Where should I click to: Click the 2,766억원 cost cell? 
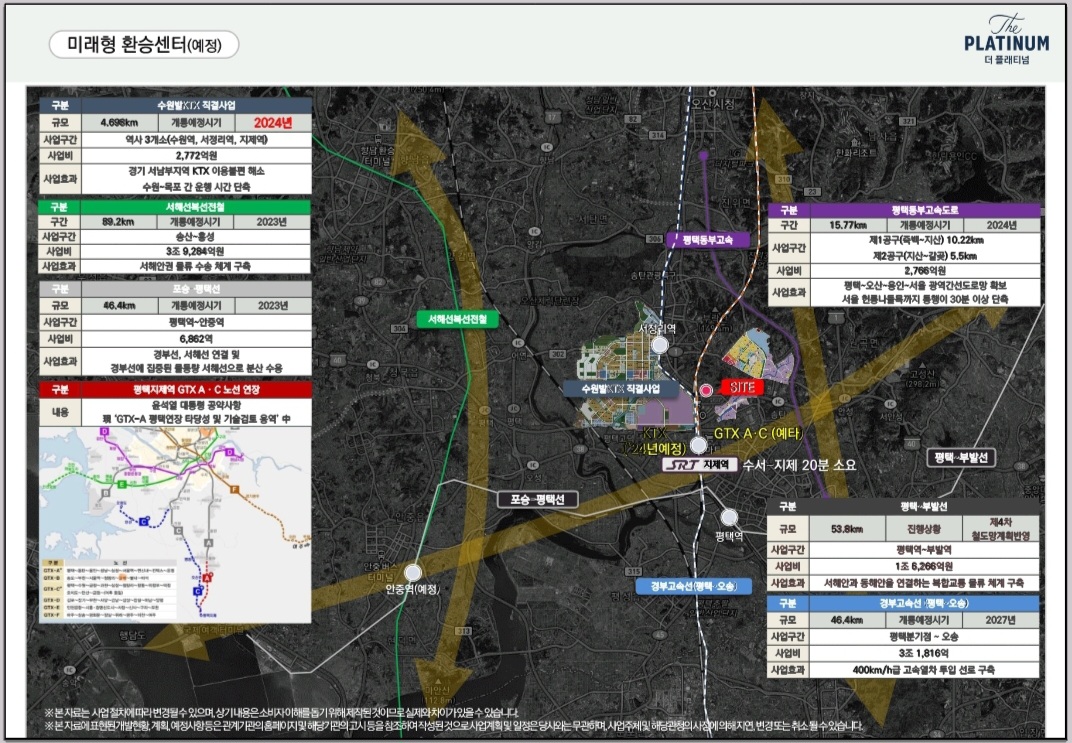[x=924, y=271]
